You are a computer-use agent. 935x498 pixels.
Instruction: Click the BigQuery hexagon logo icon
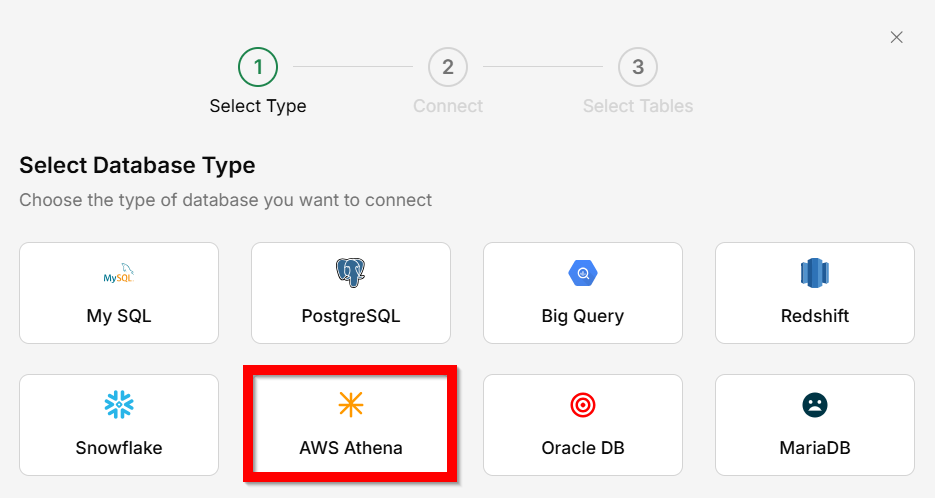point(583,273)
